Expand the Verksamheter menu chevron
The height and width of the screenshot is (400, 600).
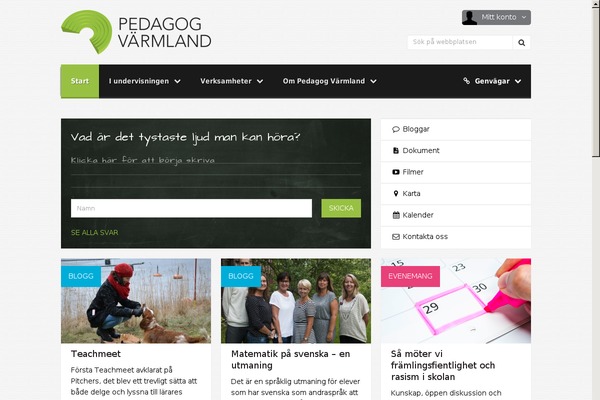click(260, 81)
